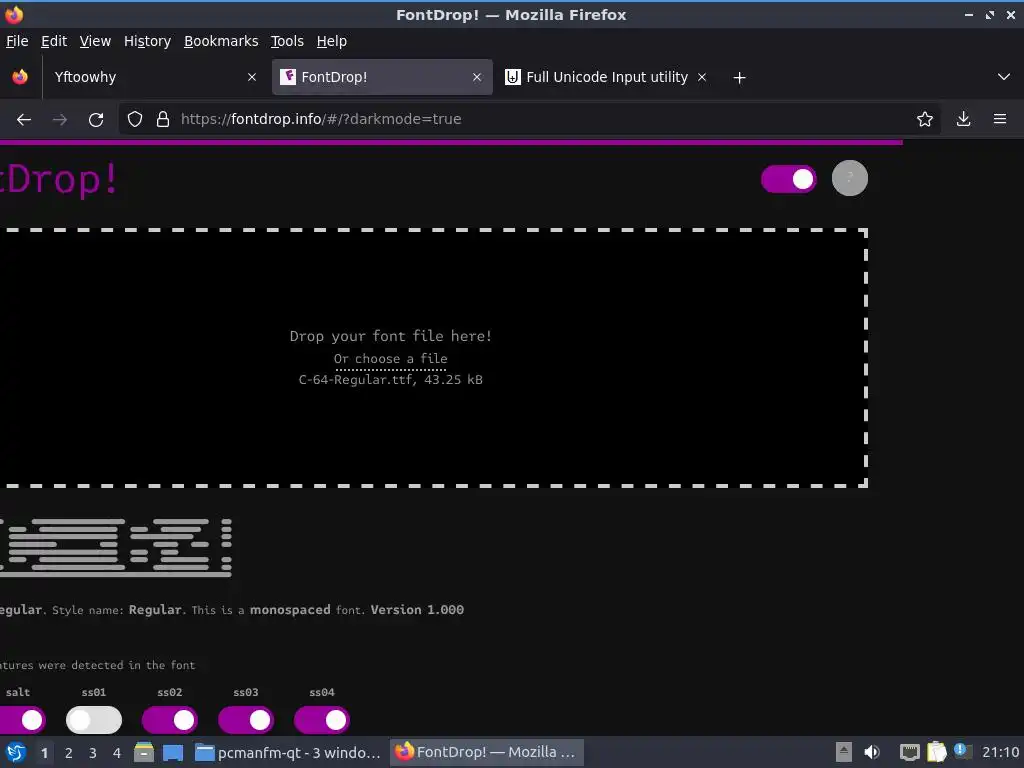Turn off the salt feature toggle
The width and height of the screenshot is (1024, 768).
point(20,720)
